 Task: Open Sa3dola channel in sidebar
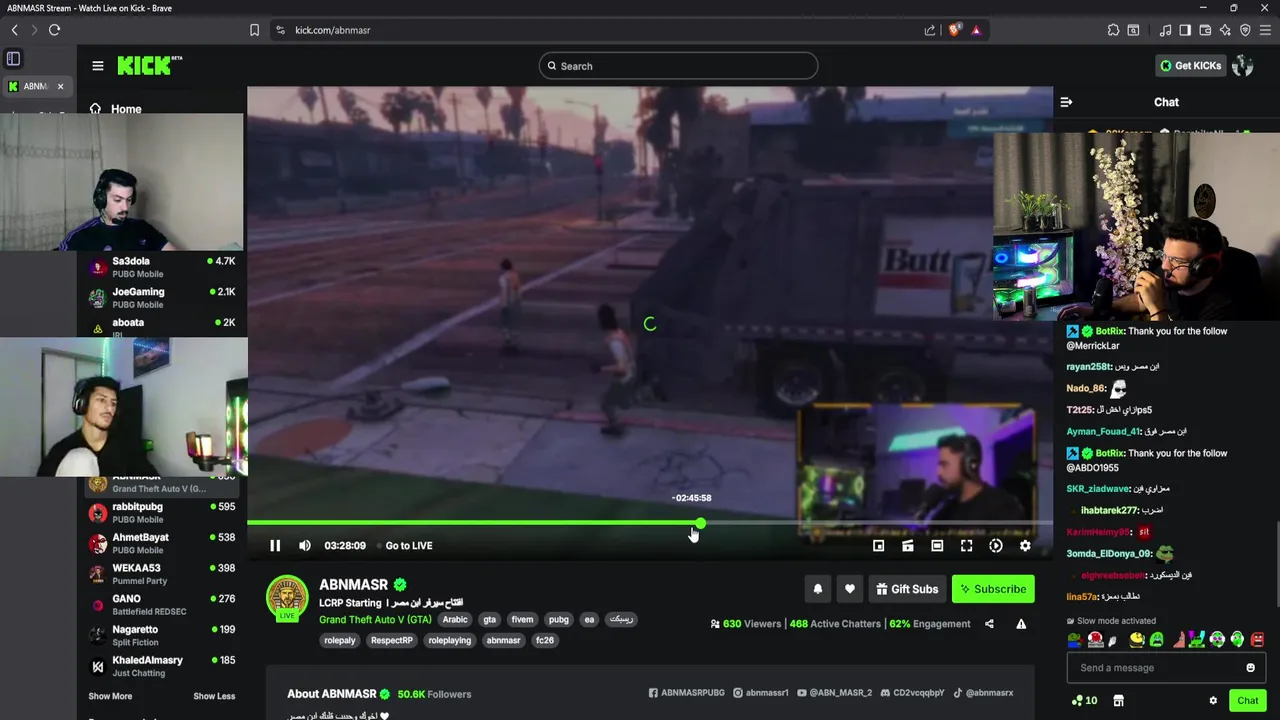tap(162, 267)
